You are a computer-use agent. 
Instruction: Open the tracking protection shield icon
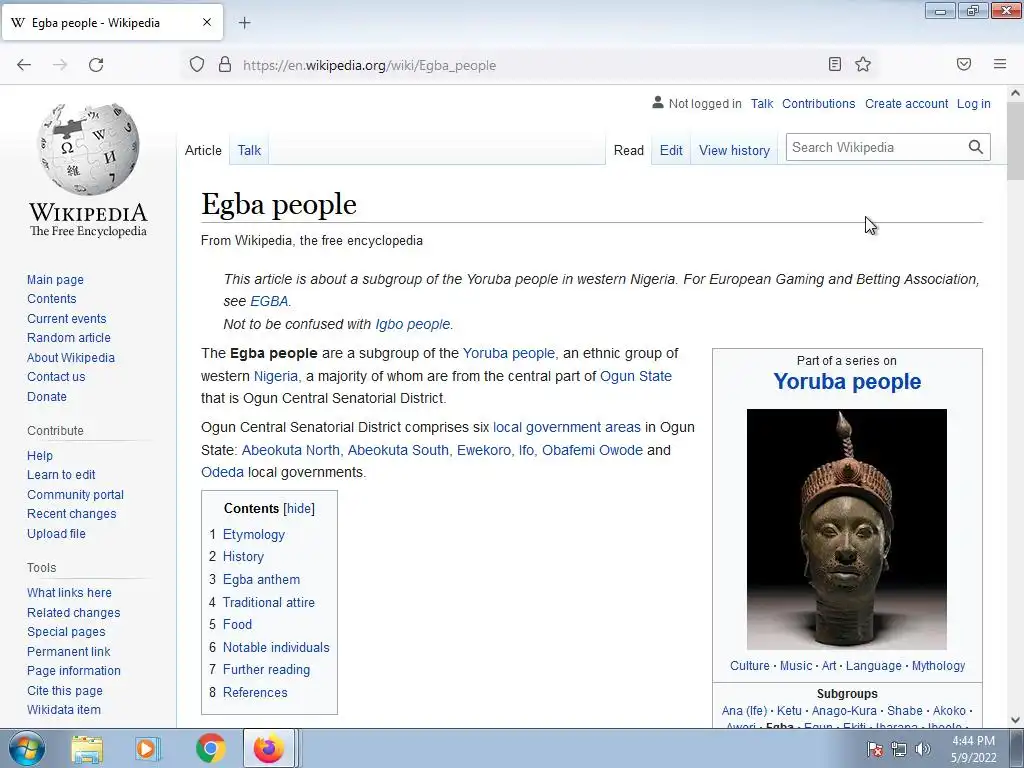tap(197, 65)
